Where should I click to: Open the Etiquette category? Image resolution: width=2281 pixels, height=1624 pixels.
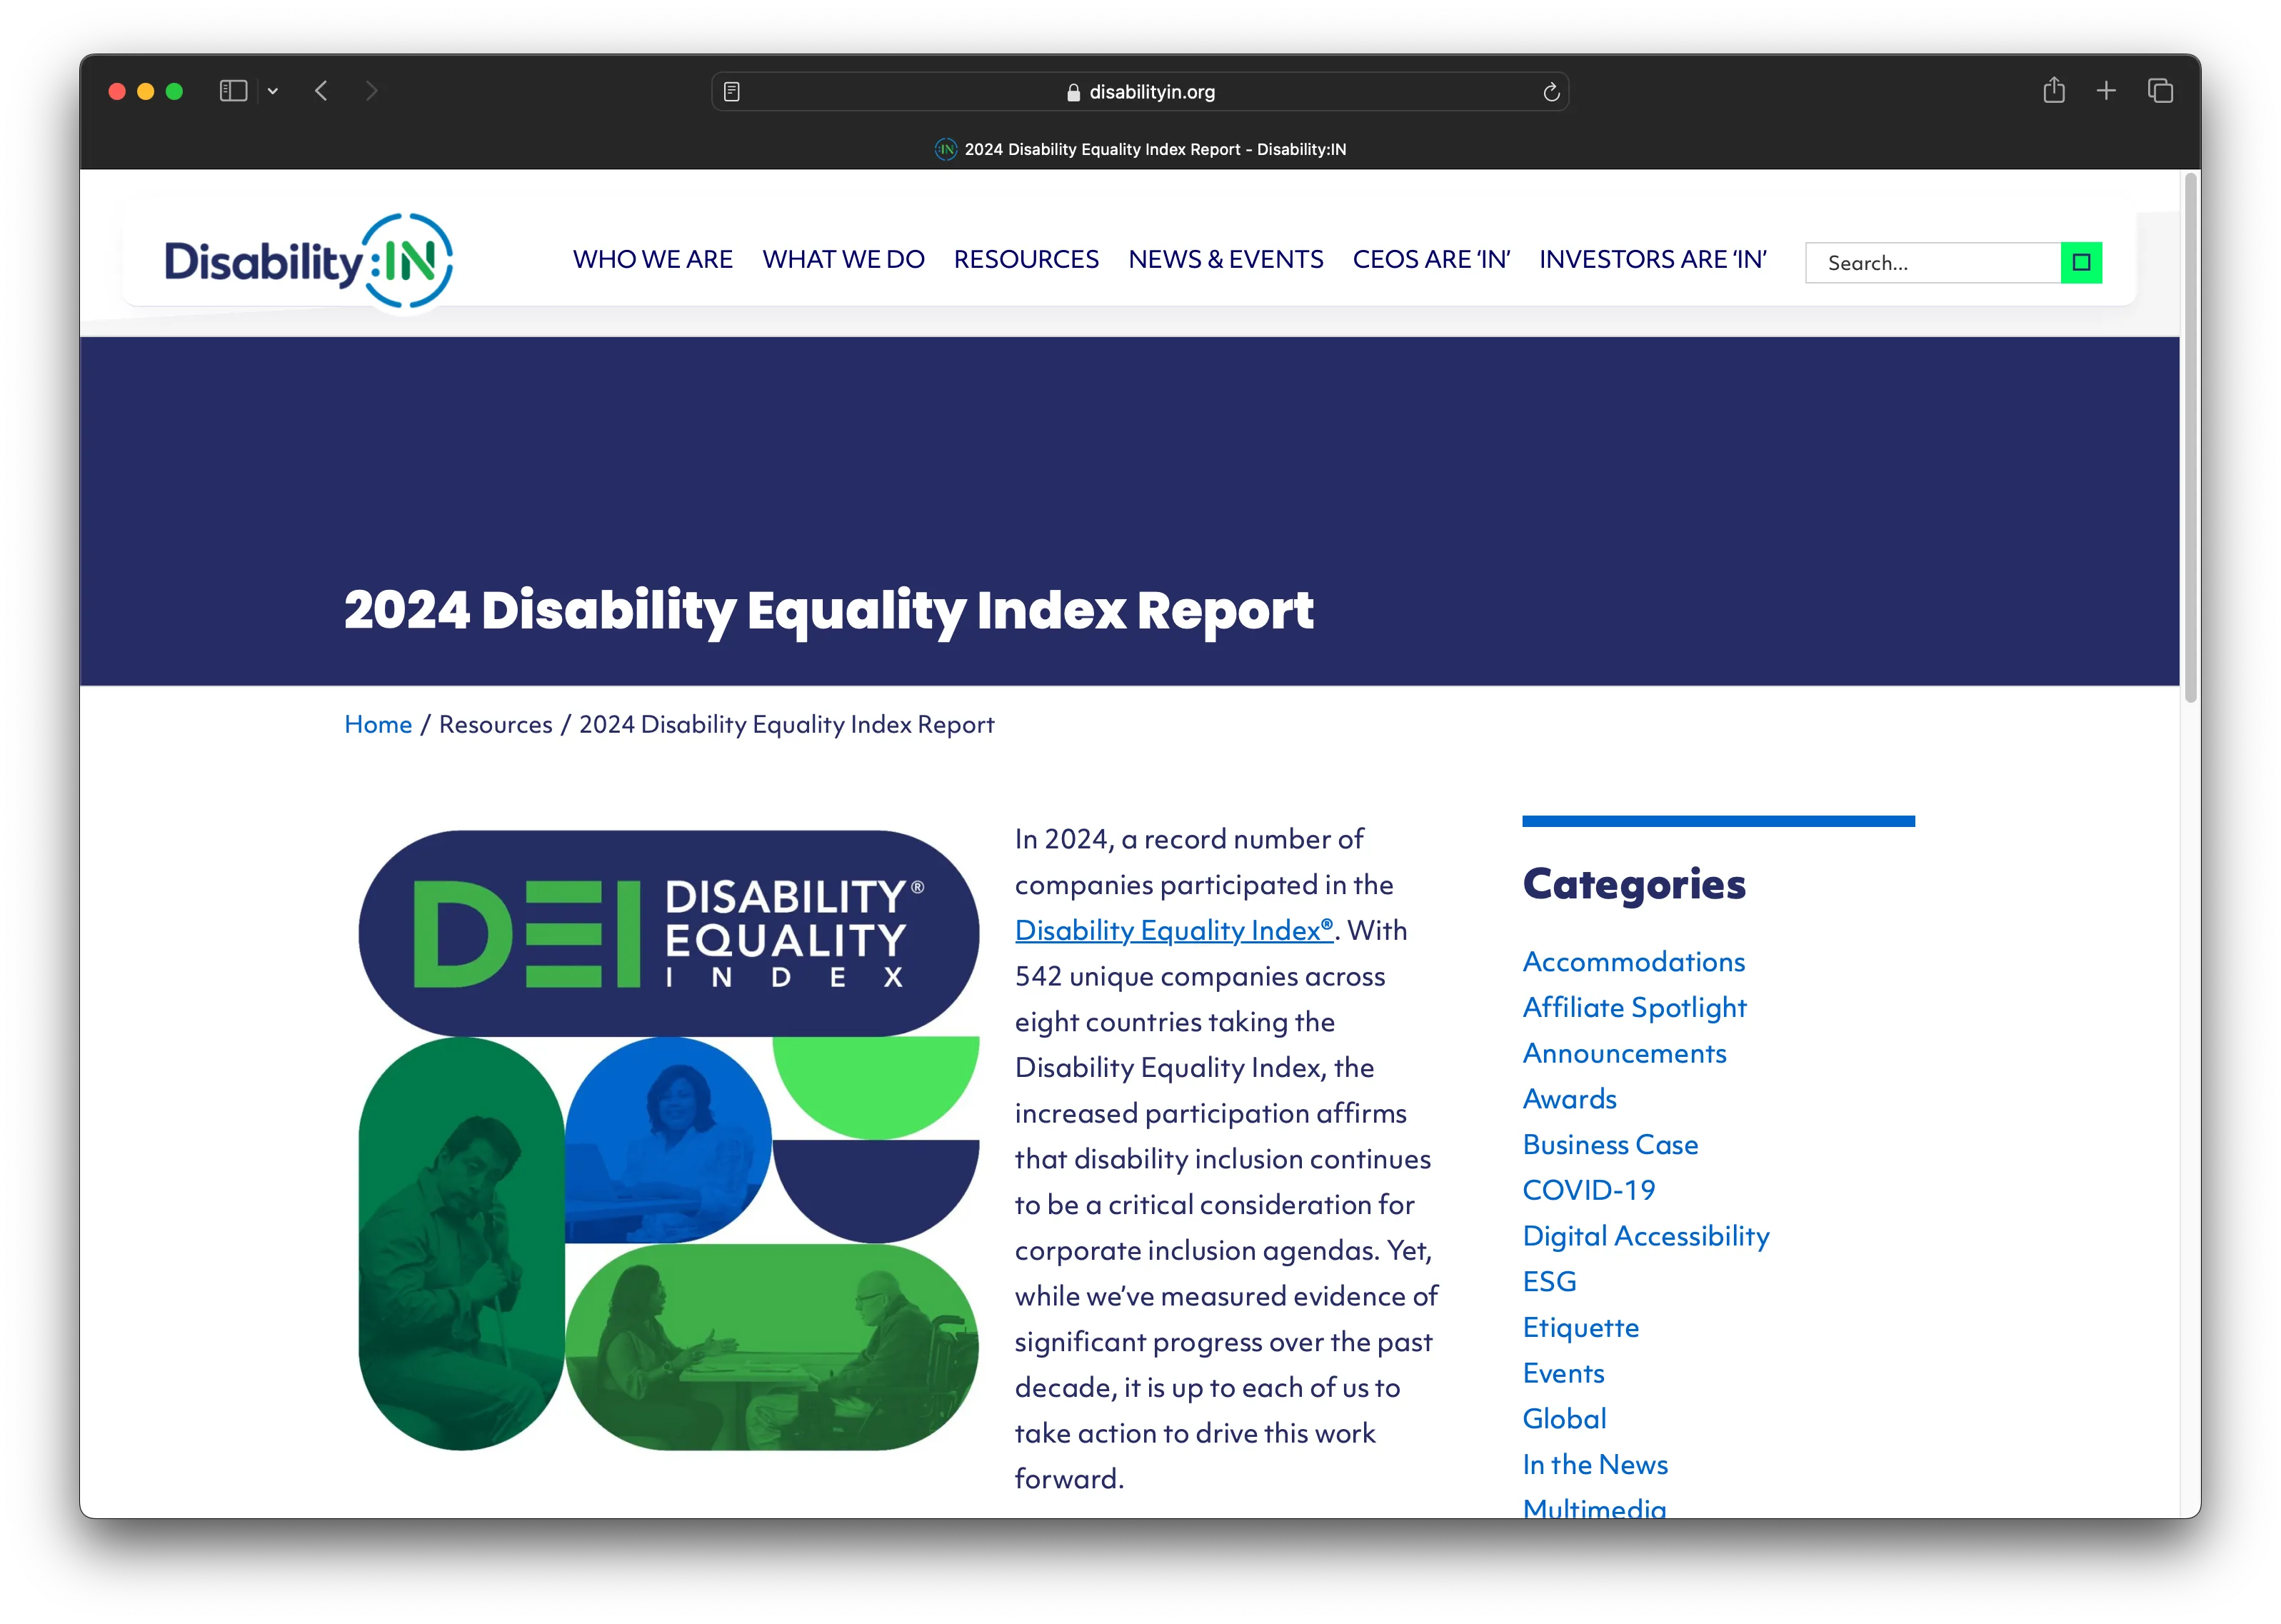1581,1328
